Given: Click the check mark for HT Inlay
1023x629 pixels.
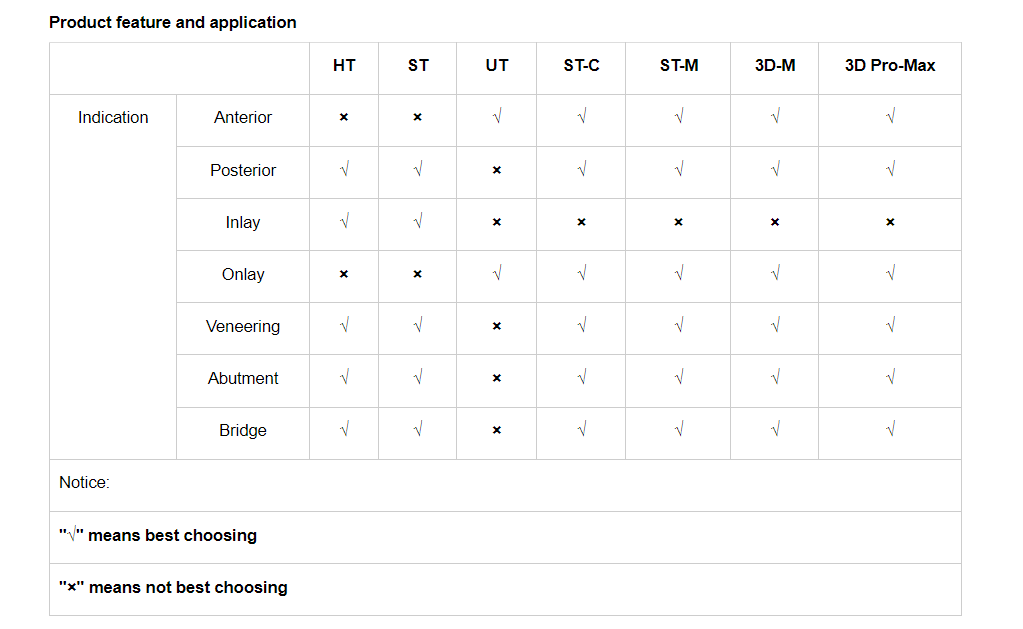Looking at the screenshot, I should (344, 222).
